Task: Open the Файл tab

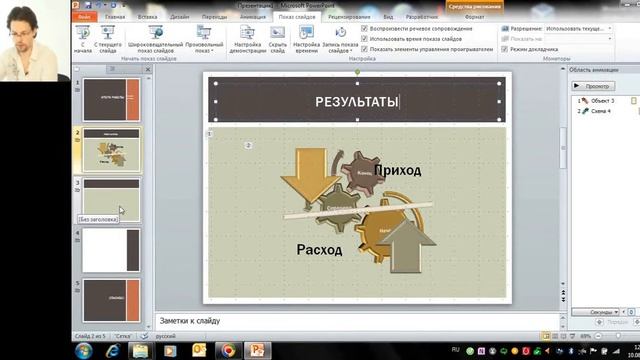Action: 85,17
